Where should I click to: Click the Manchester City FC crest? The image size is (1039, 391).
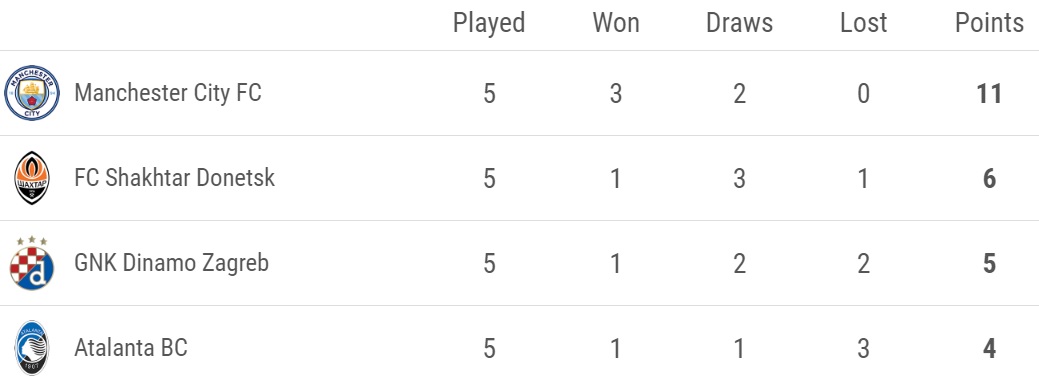[x=32, y=93]
